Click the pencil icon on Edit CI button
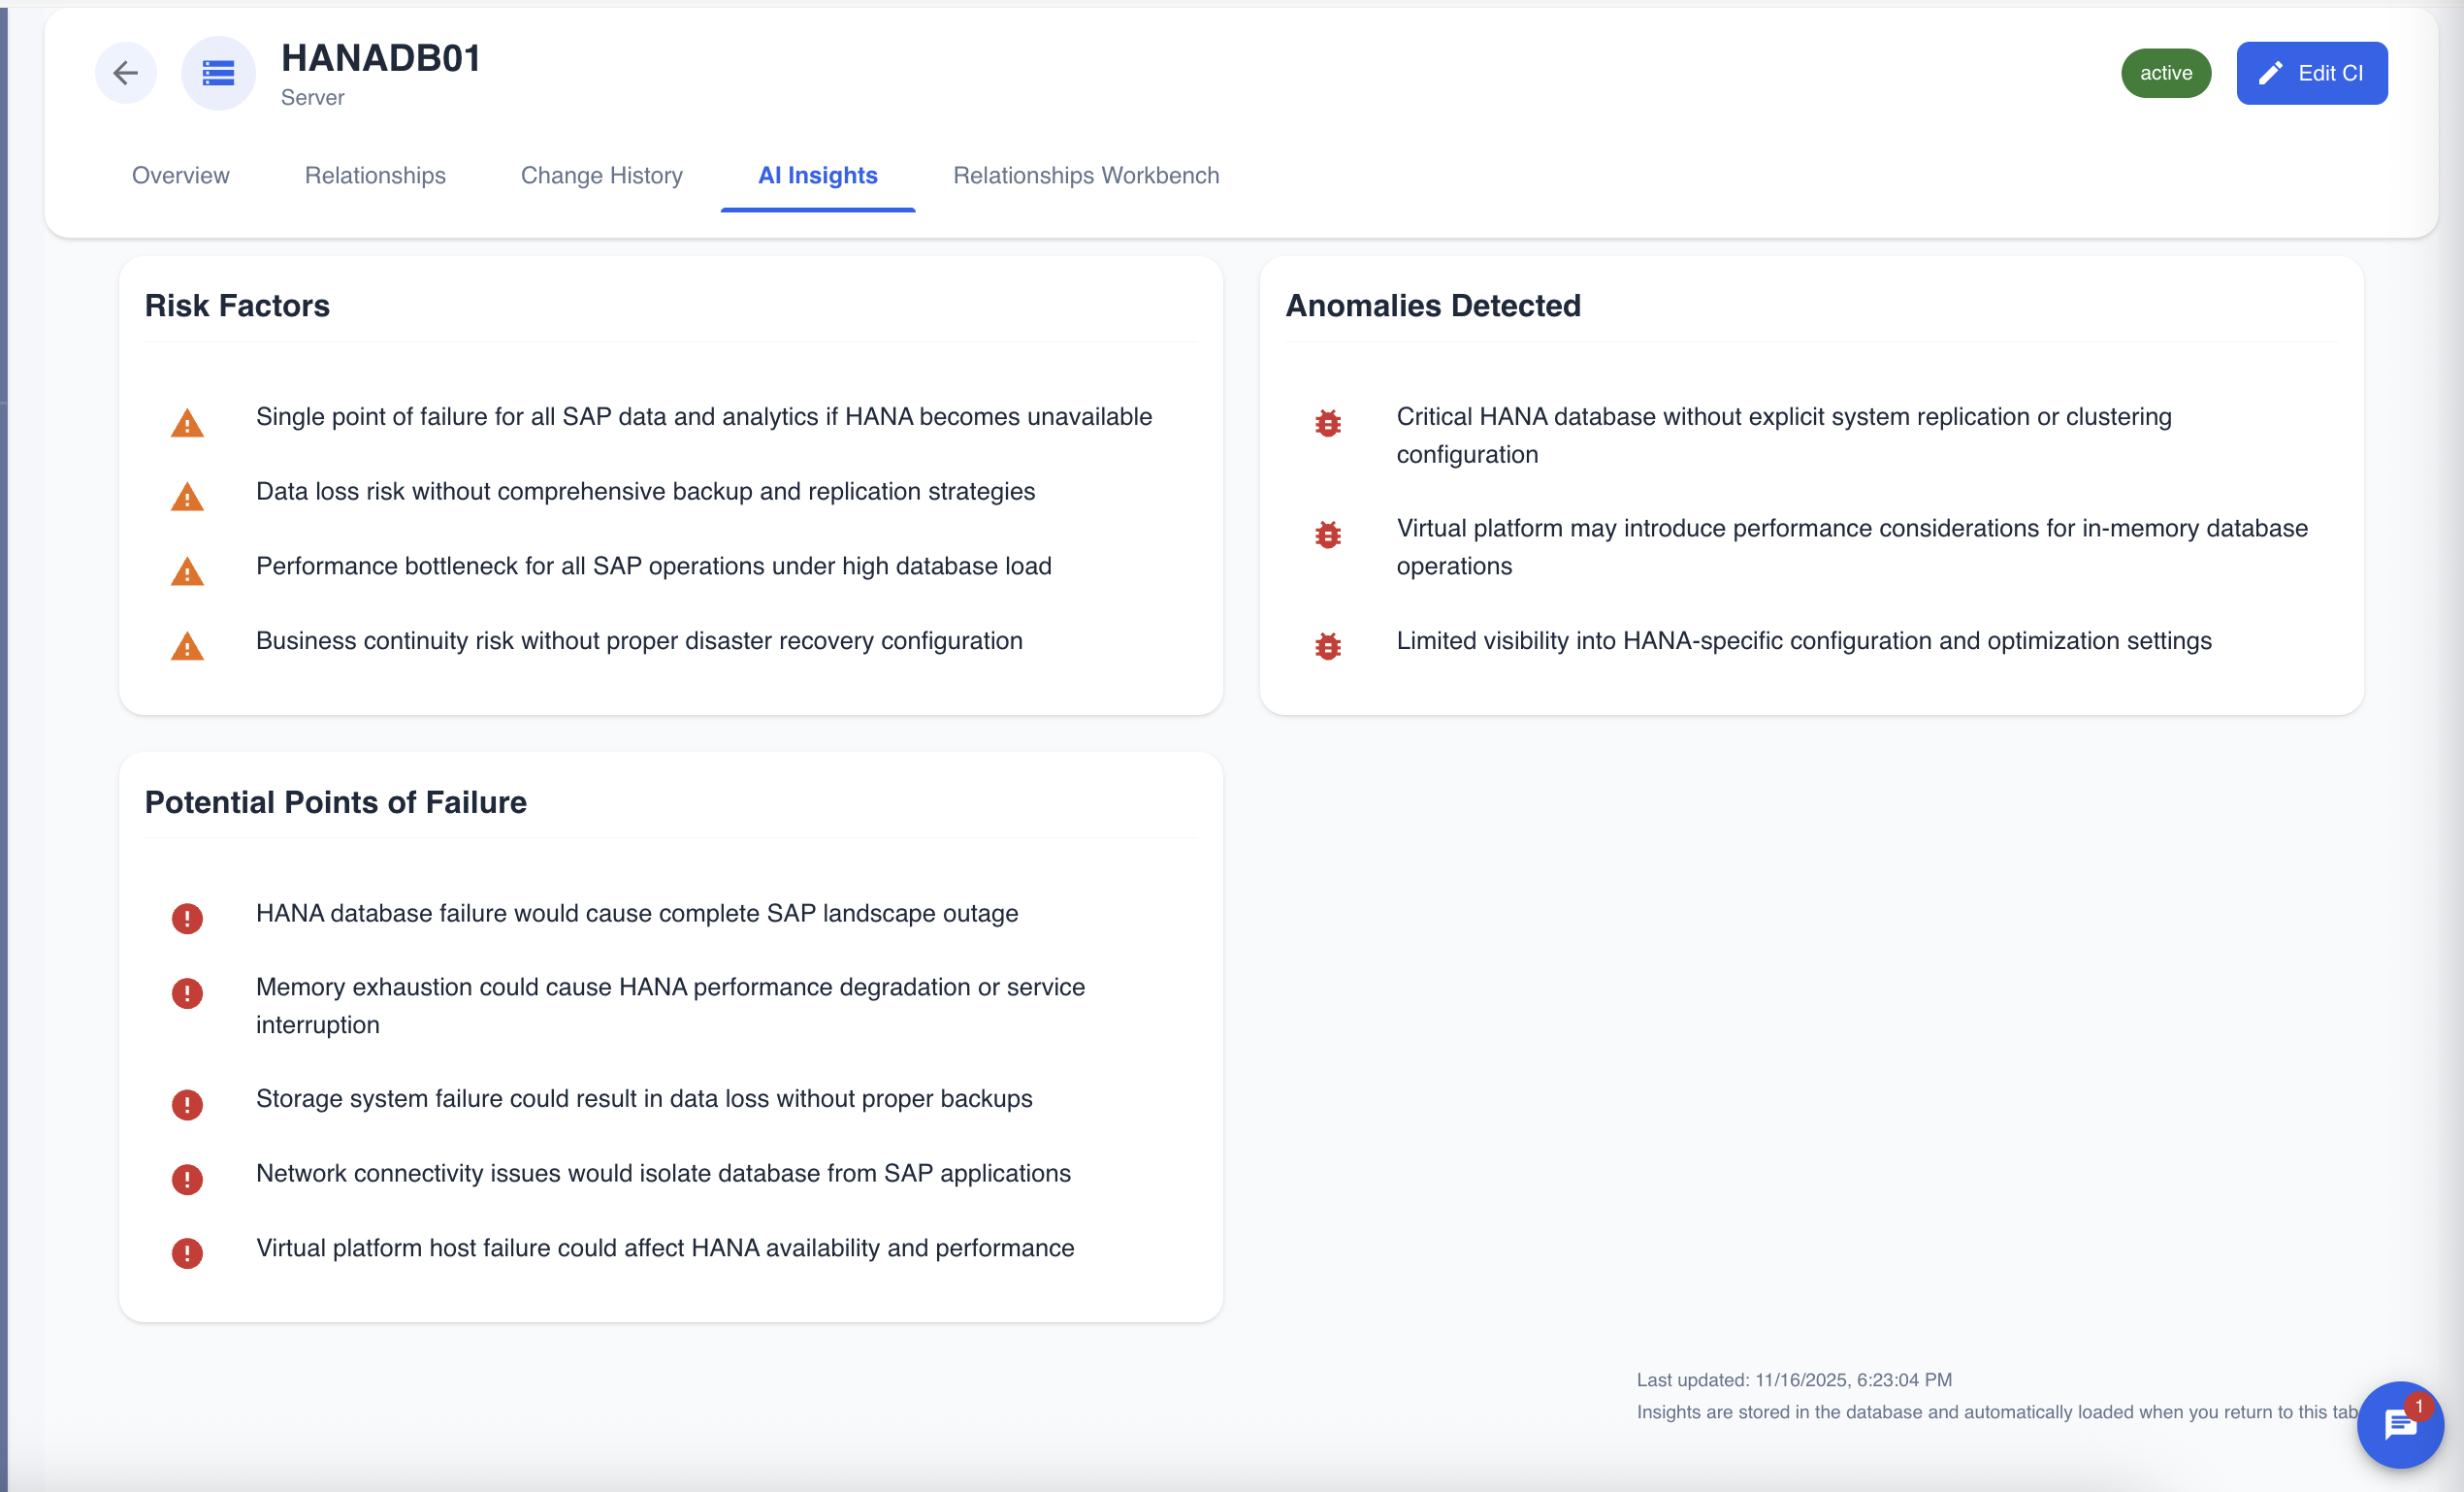The height and width of the screenshot is (1492, 2464). pos(2270,72)
